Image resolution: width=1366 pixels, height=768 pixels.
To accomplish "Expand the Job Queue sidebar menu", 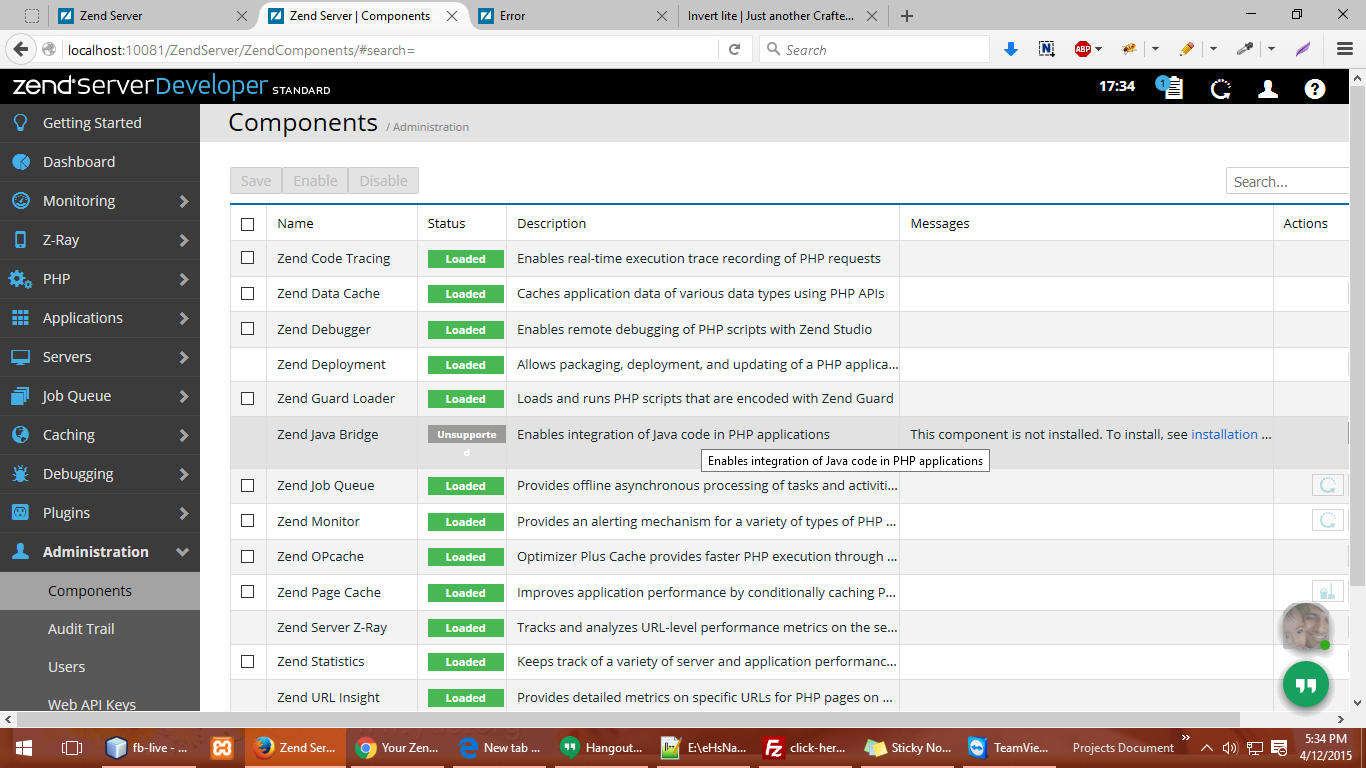I will 100,396.
